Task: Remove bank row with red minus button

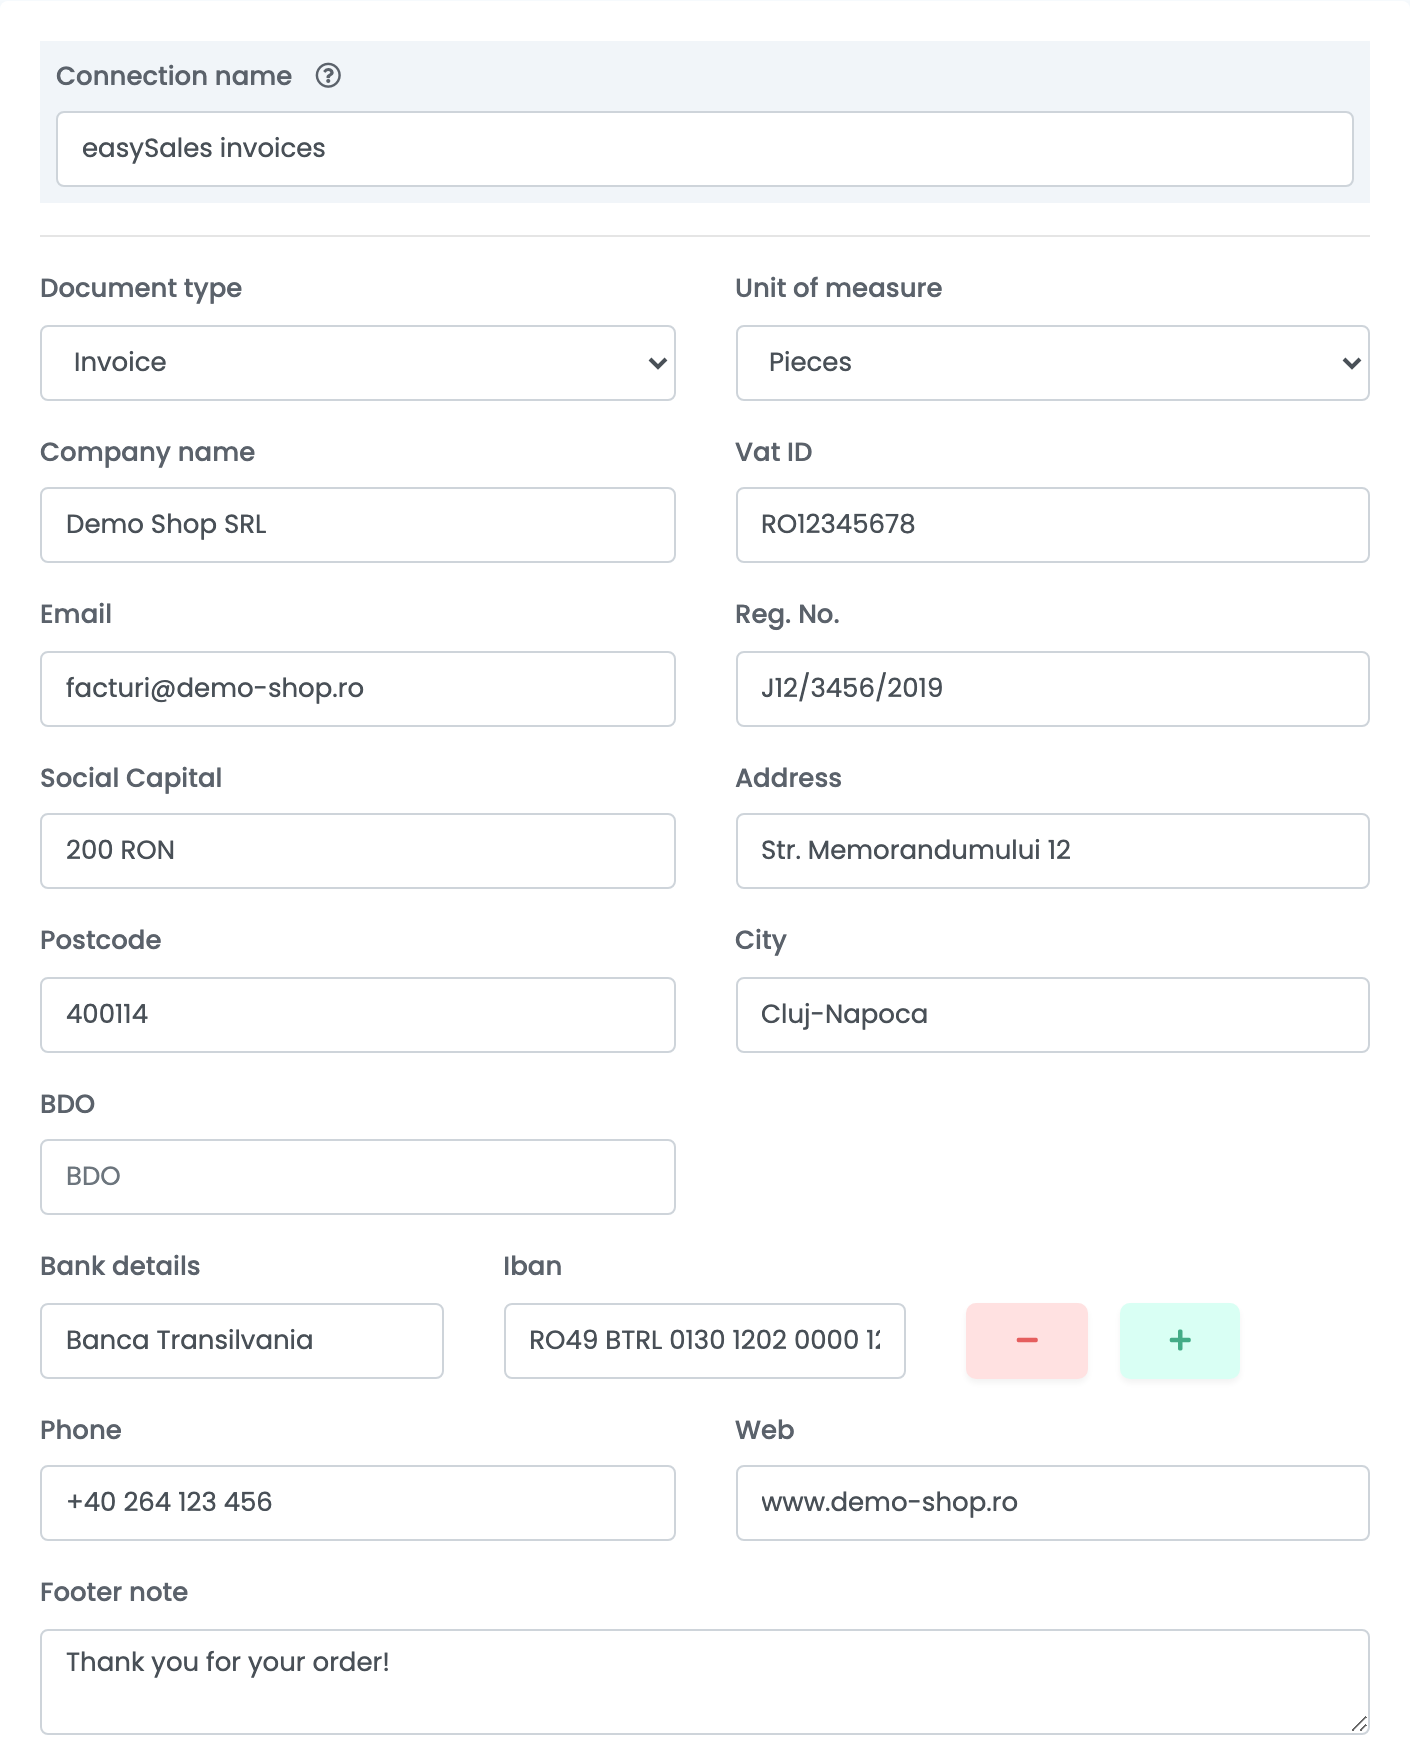Action: [1026, 1340]
